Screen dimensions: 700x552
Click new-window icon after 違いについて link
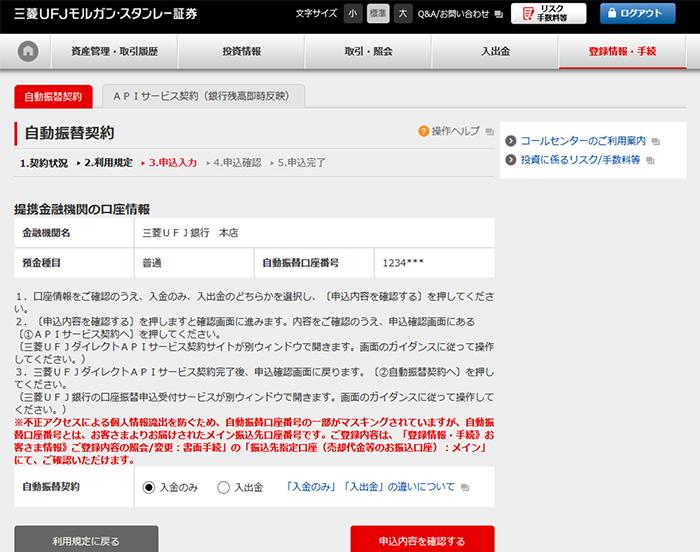463,488
